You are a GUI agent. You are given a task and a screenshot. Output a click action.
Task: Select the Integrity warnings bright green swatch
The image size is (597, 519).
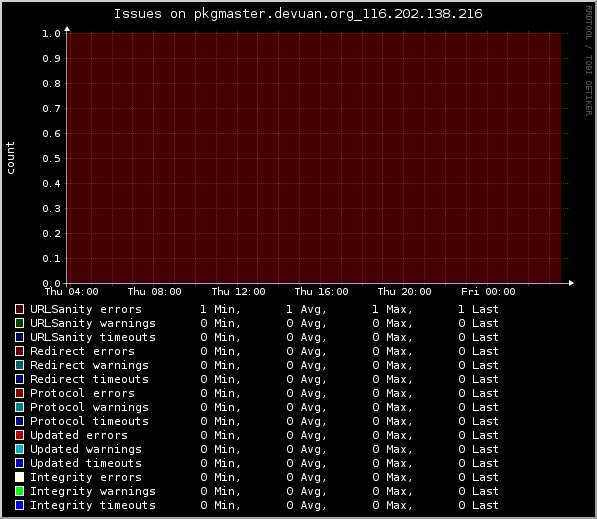19,491
